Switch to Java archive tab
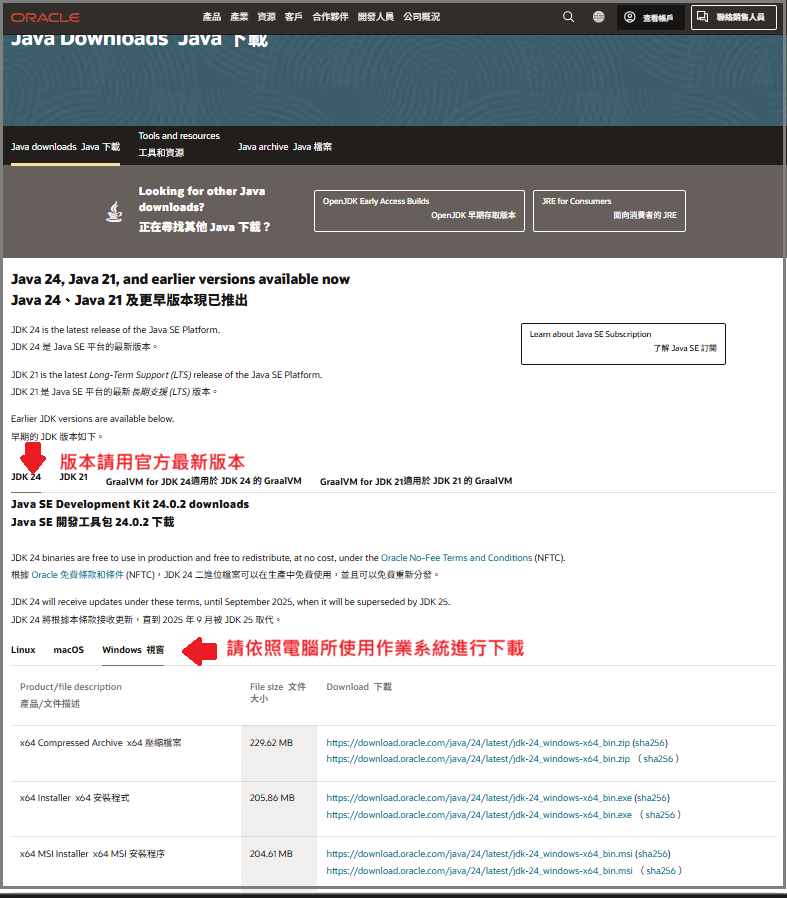This screenshot has height=898, width=787. pyautogui.click(x=285, y=147)
